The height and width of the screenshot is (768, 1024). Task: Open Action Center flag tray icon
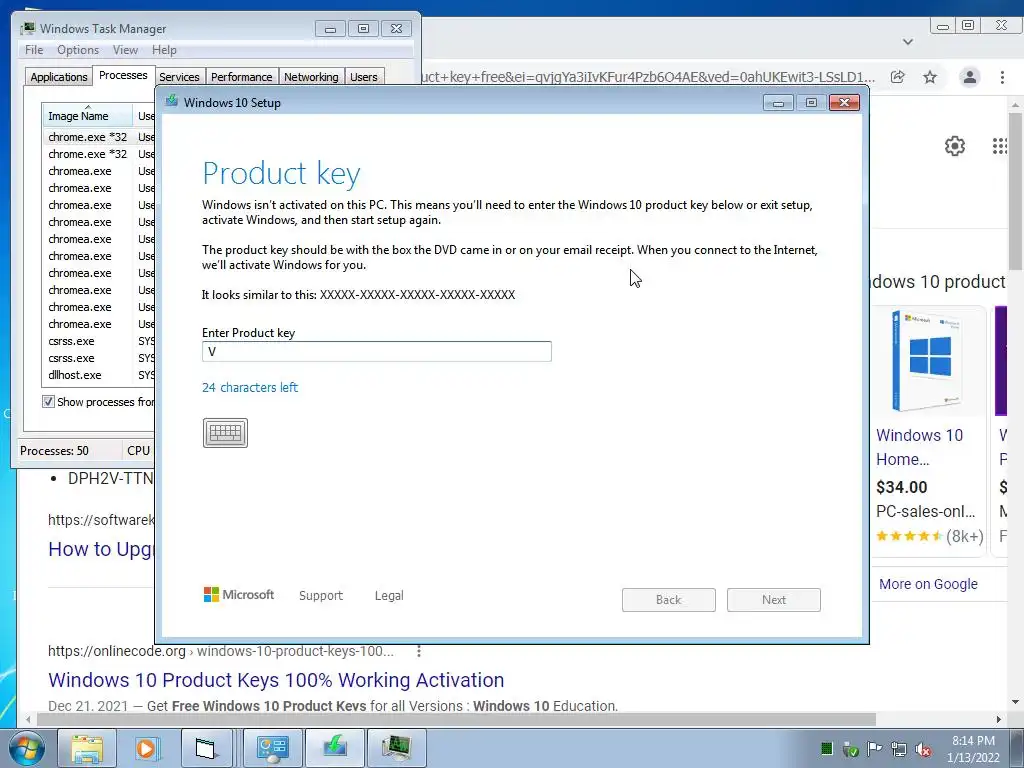[874, 748]
